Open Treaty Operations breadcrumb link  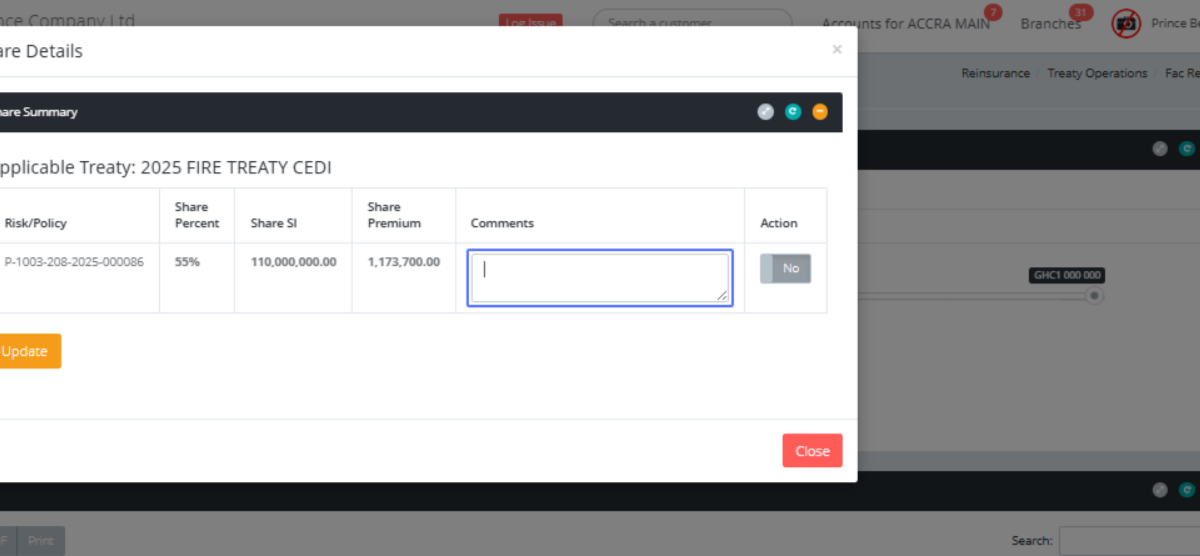(x=1097, y=73)
